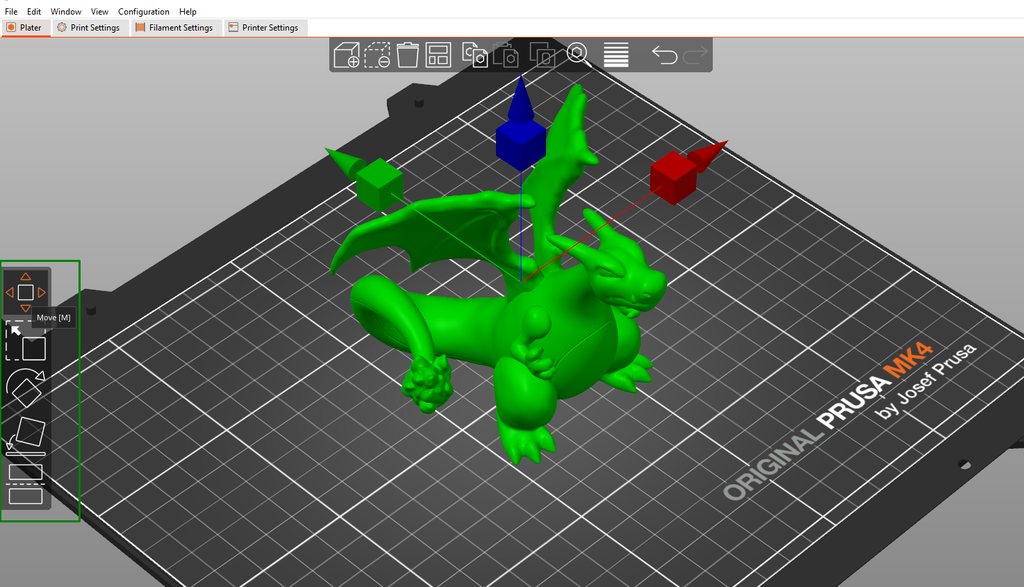Activate the Cut tool

coord(27,483)
